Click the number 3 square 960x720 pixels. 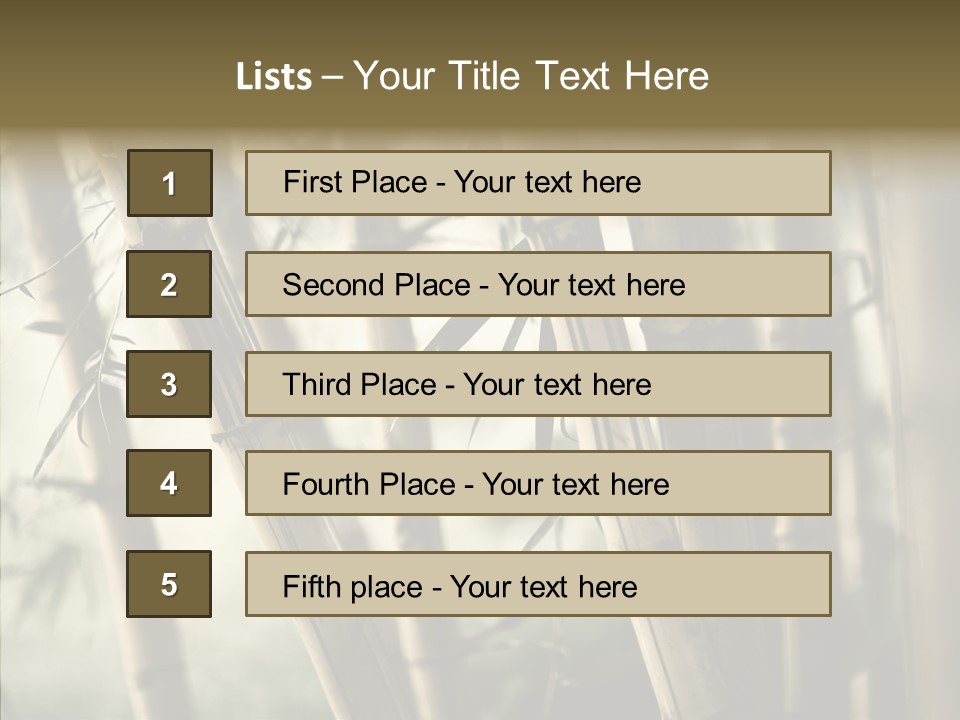[x=169, y=384]
